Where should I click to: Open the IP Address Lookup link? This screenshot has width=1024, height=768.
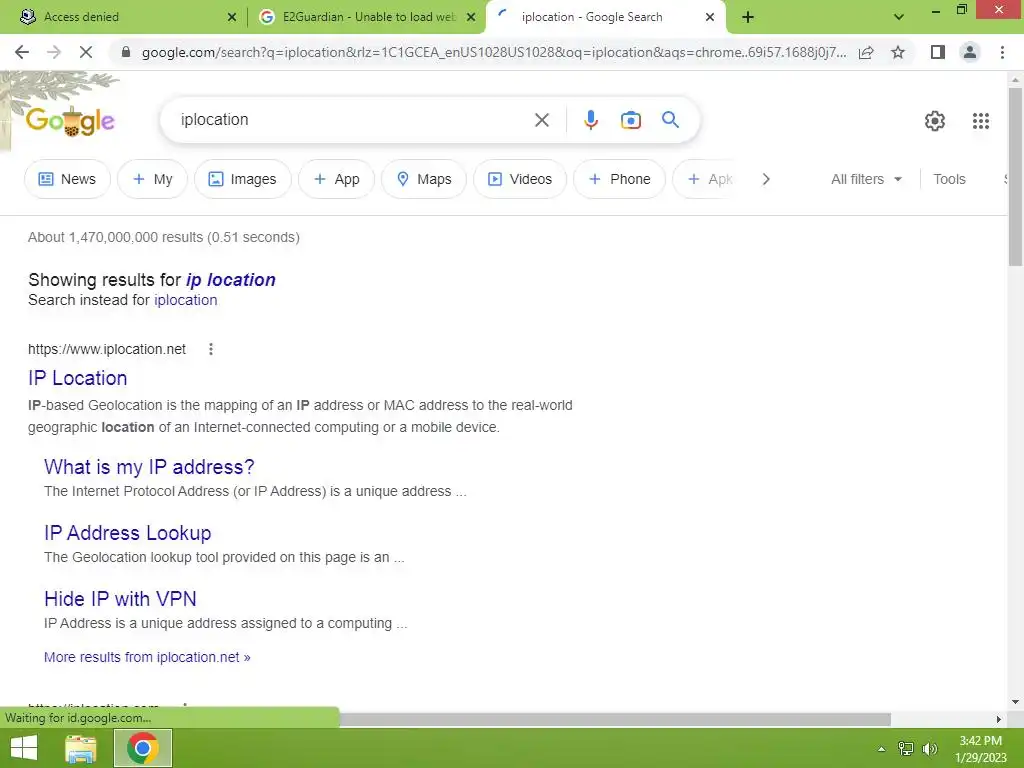click(x=127, y=533)
